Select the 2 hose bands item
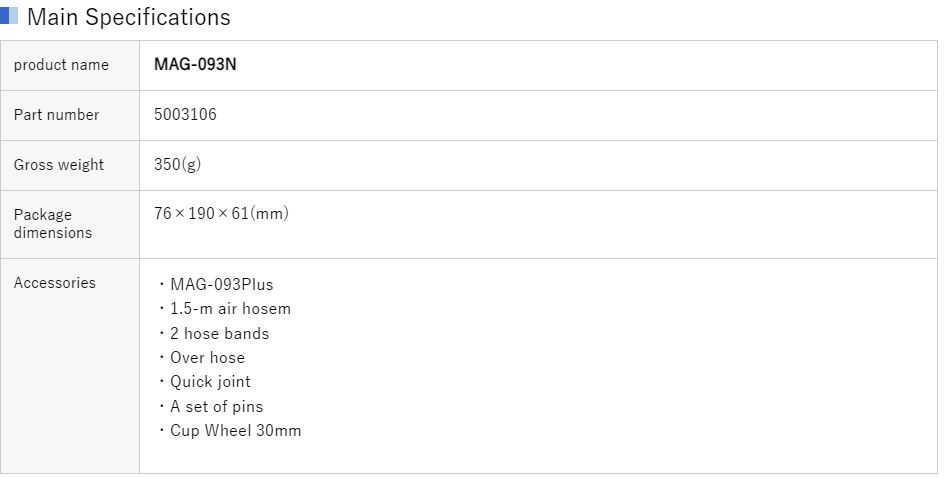 (x=219, y=333)
